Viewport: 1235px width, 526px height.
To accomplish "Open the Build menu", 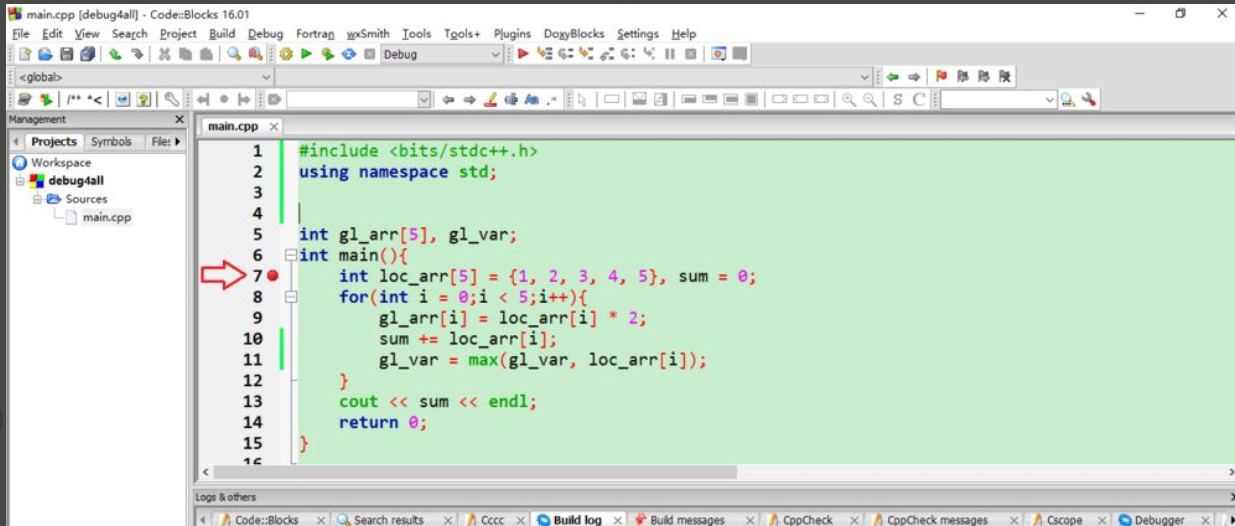I will point(222,33).
